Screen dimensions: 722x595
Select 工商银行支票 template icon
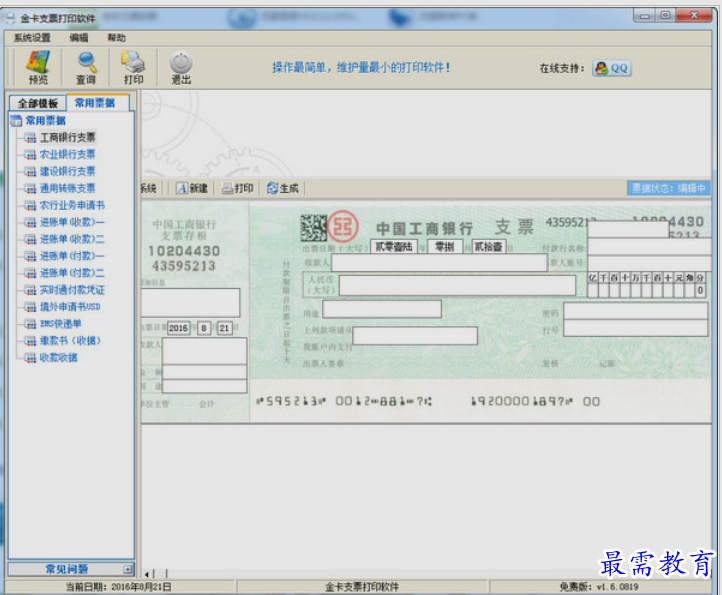30,137
